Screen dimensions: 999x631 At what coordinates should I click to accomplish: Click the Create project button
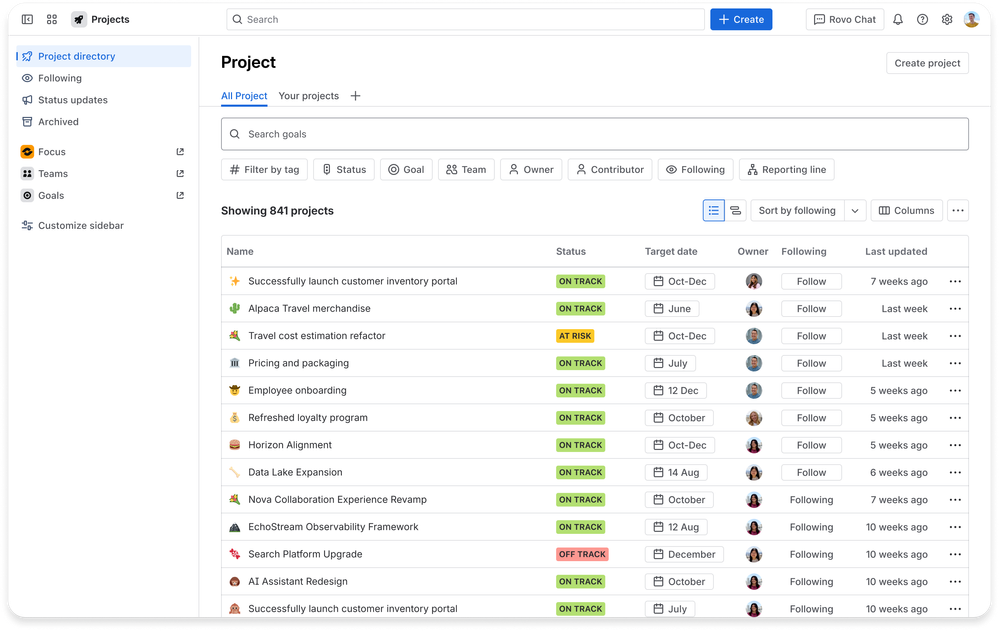tap(927, 63)
